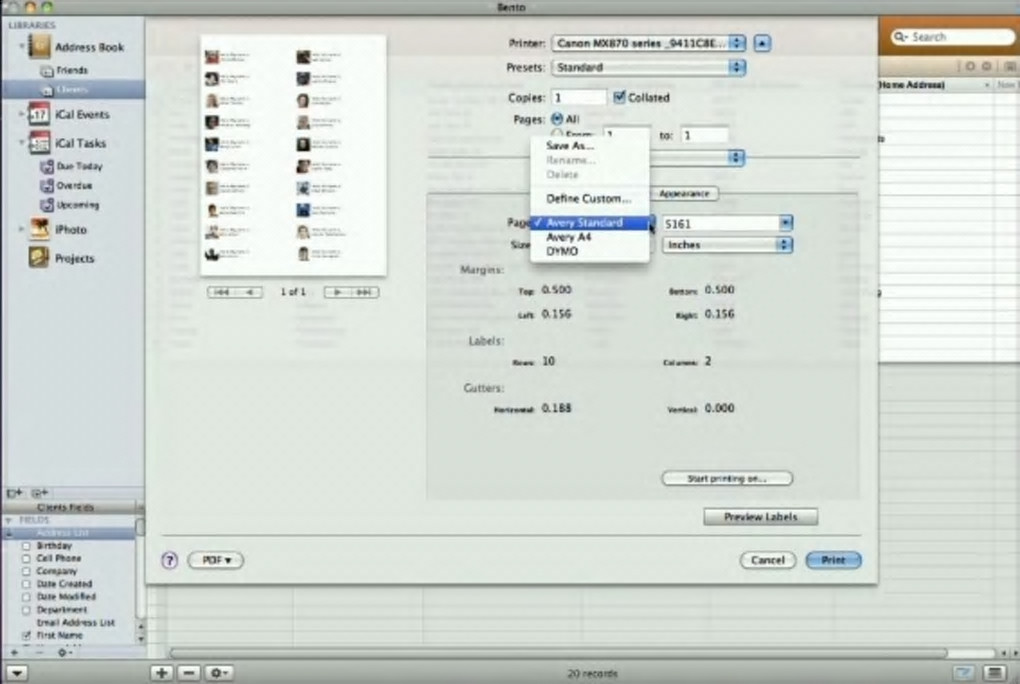Expand the iCal Events disclosure triangle

(21, 114)
